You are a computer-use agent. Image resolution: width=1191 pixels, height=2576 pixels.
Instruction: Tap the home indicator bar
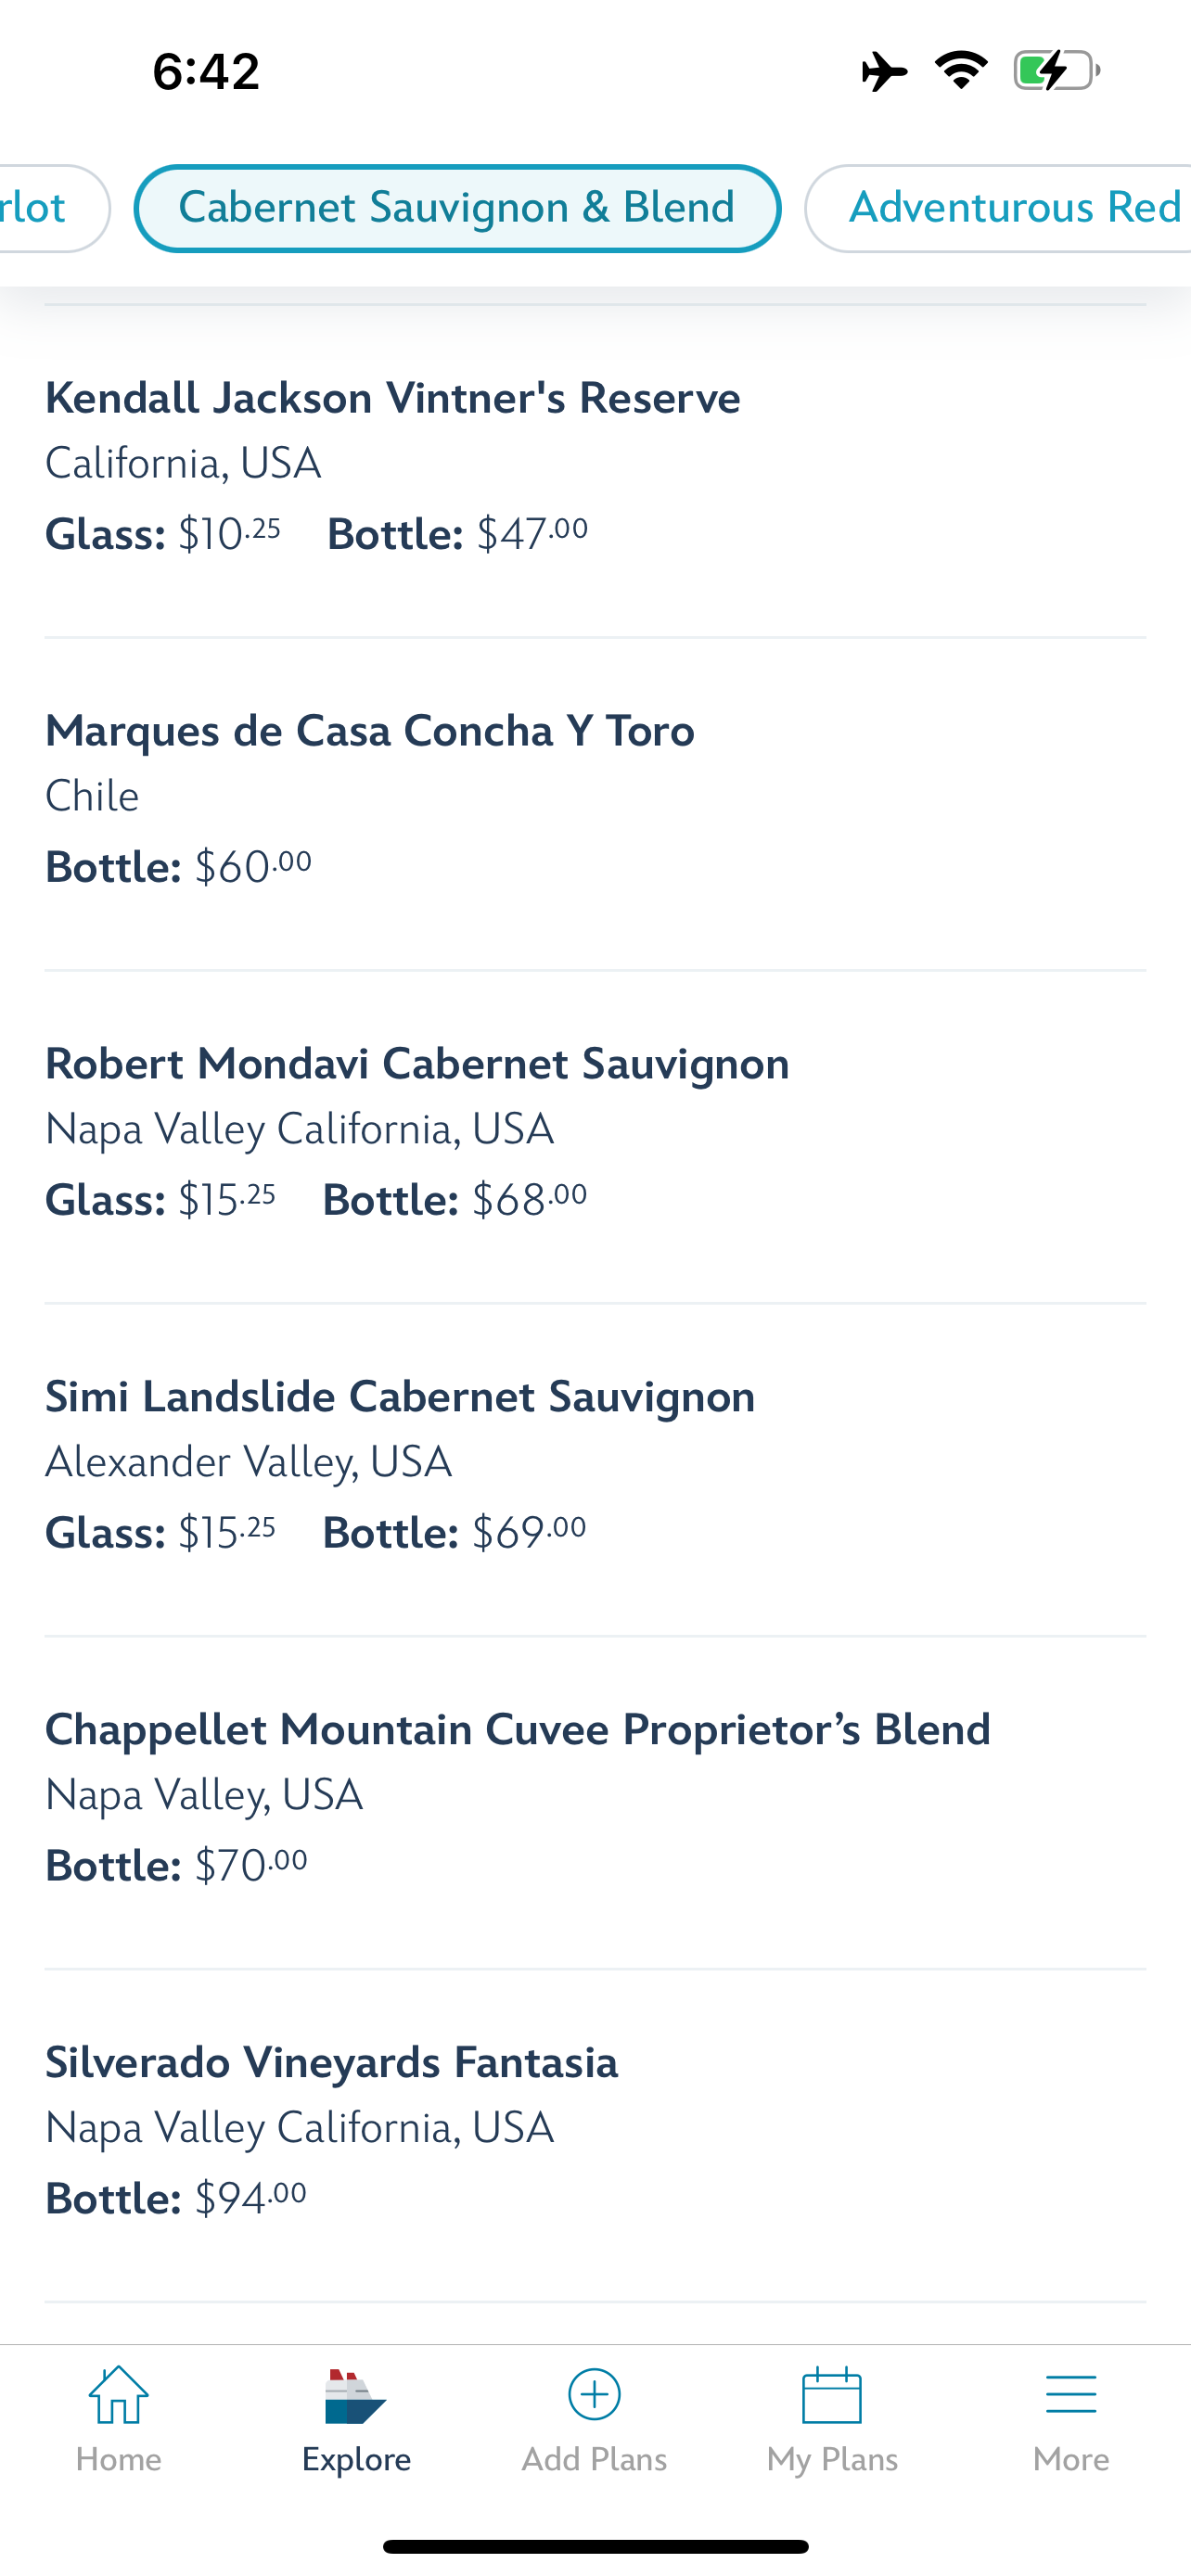point(595,2546)
